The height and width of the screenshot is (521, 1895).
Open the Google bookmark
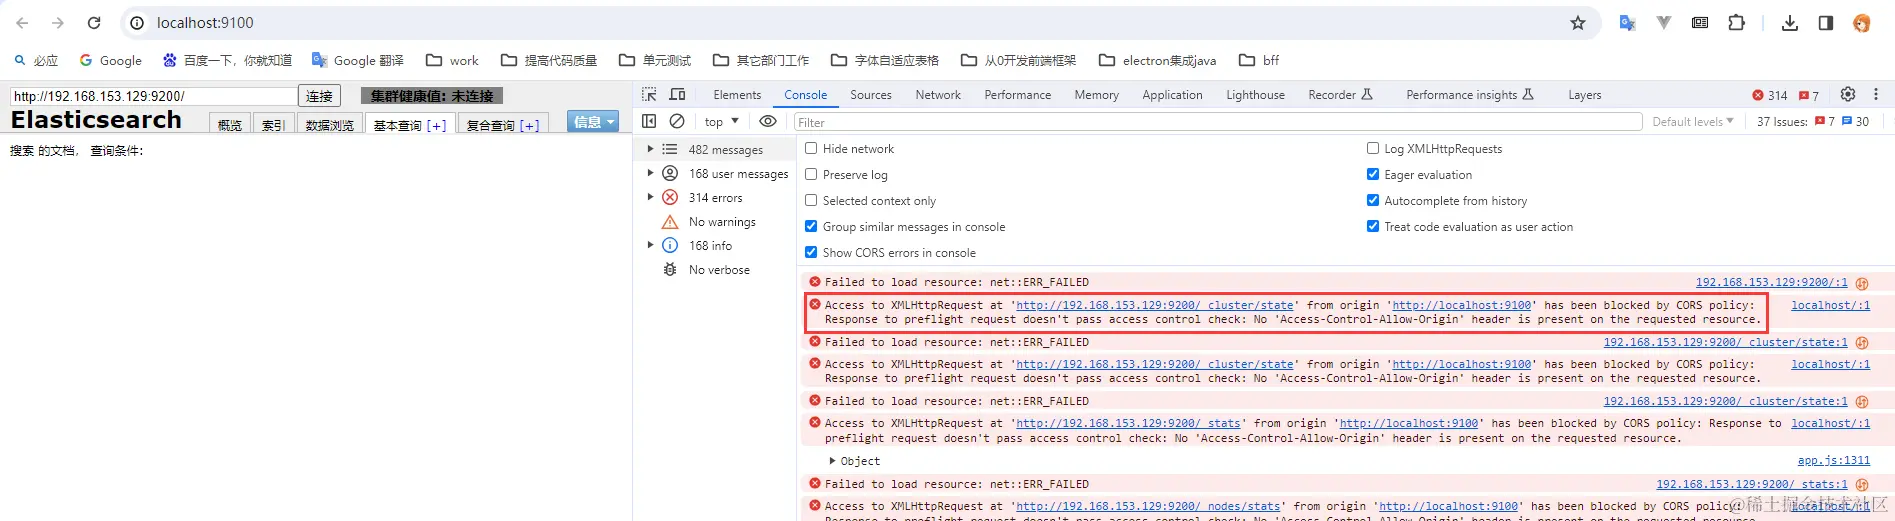pos(110,60)
